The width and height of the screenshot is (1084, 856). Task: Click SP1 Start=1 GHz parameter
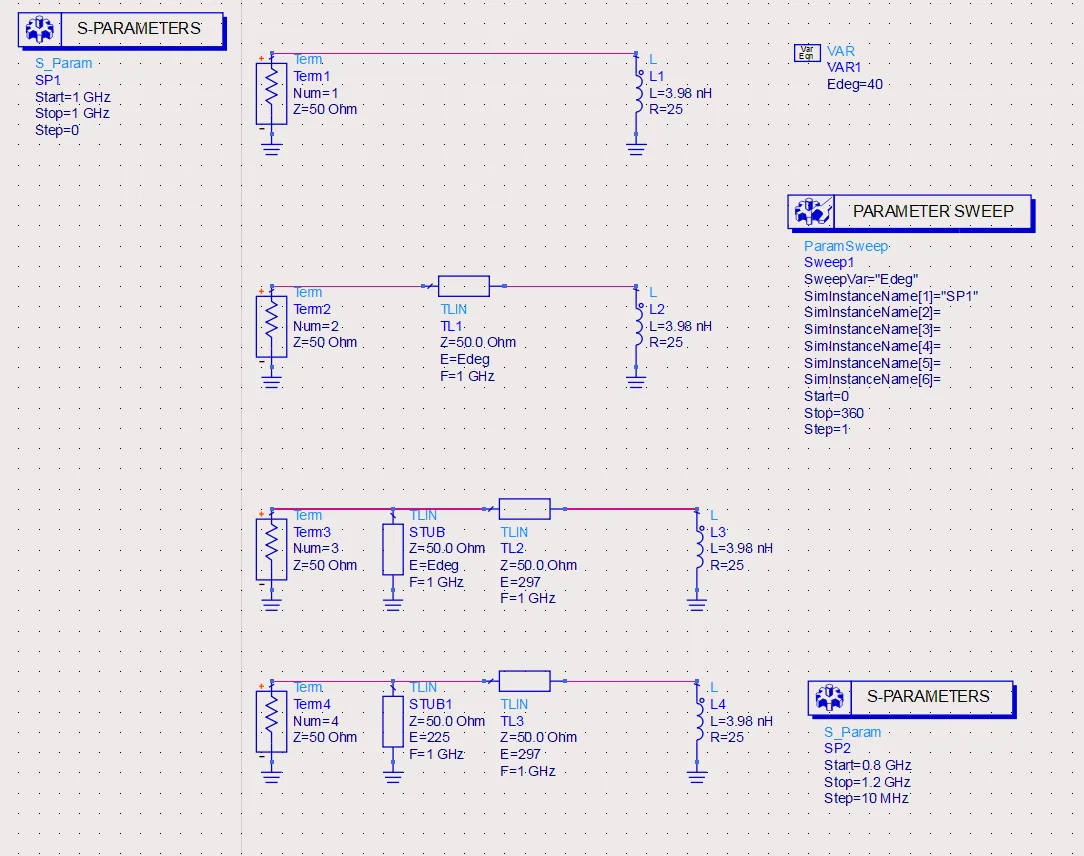(73, 97)
